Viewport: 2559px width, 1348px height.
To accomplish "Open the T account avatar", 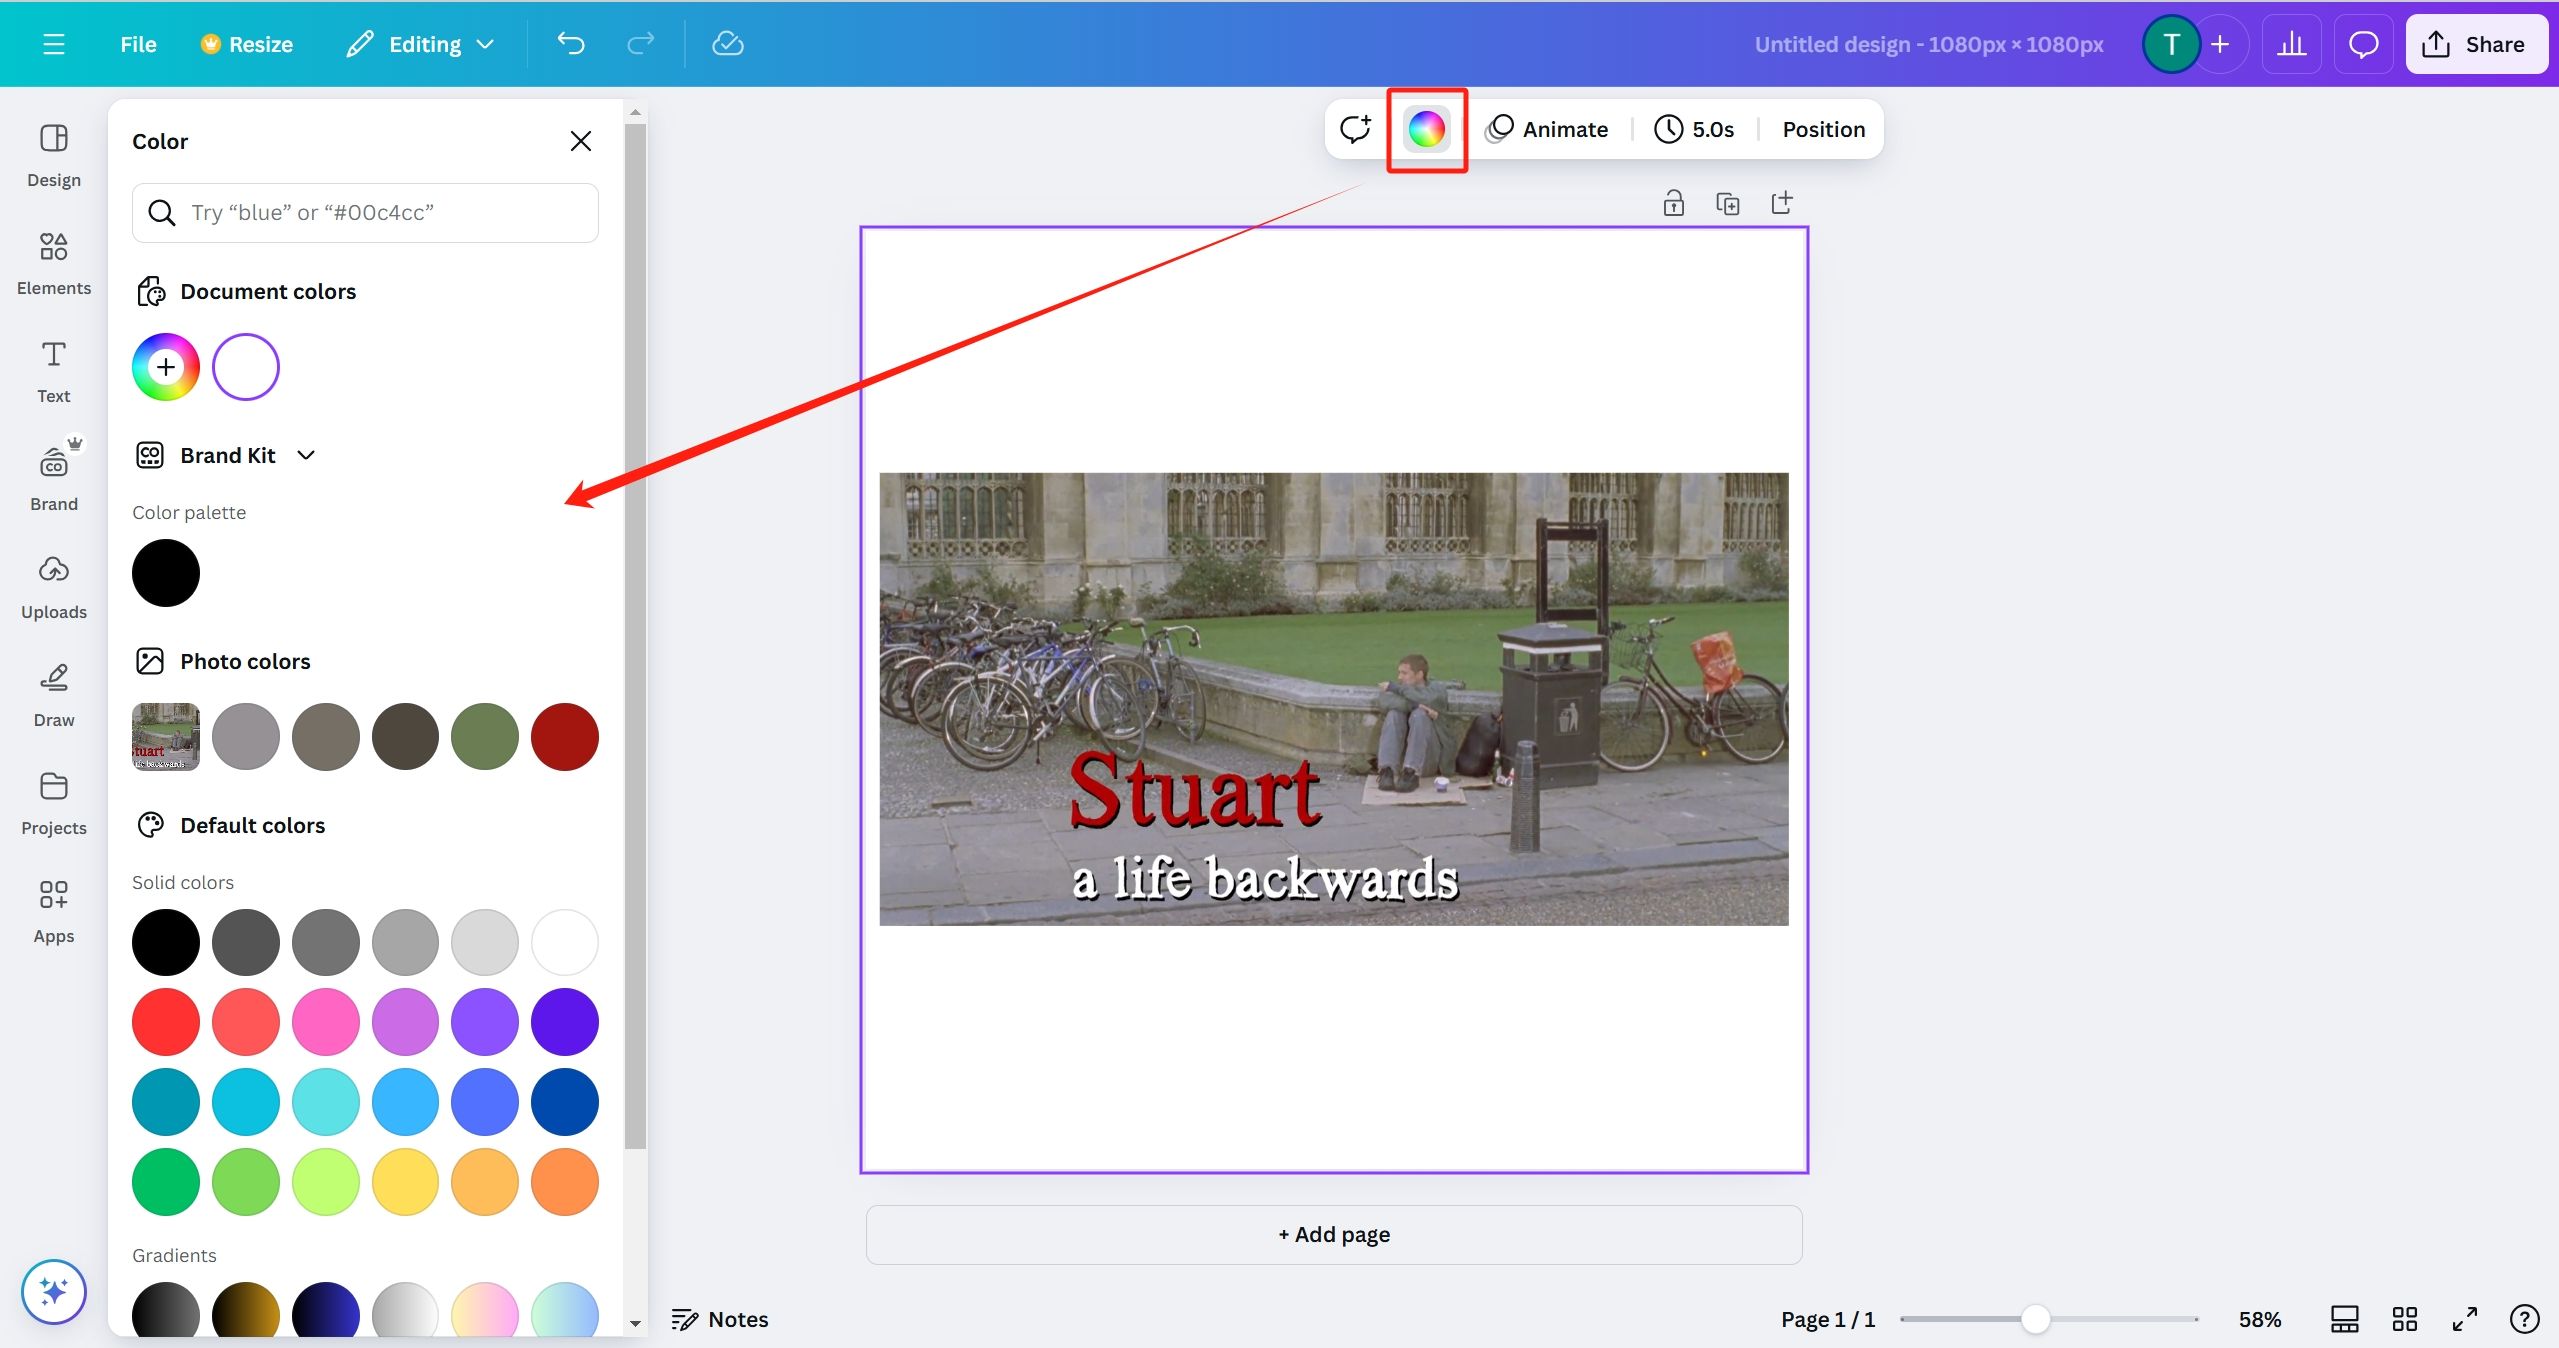I will click(2170, 44).
